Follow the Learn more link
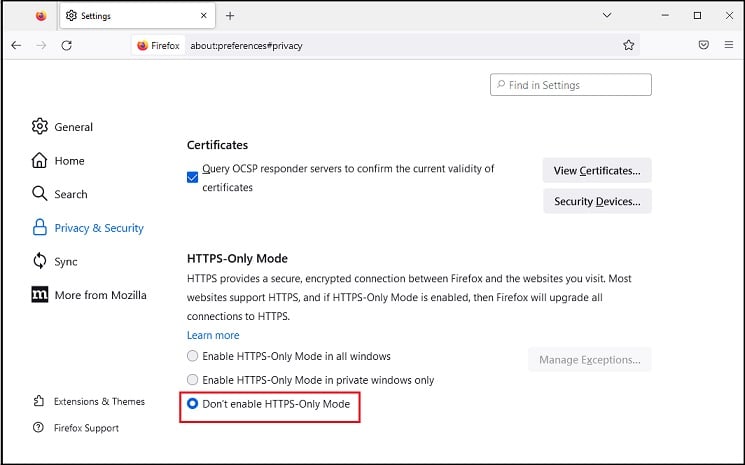Image resolution: width=745 pixels, height=465 pixels. (213, 335)
